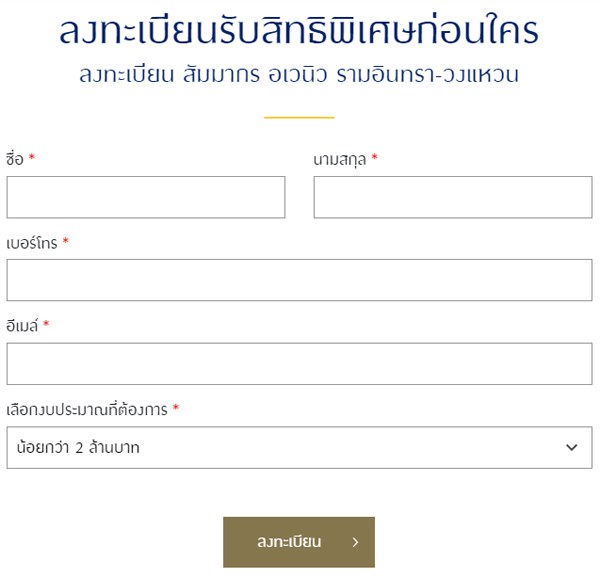The image size is (600, 578).
Task: Click the red asterisk beside อีเมล
Action: point(46,326)
